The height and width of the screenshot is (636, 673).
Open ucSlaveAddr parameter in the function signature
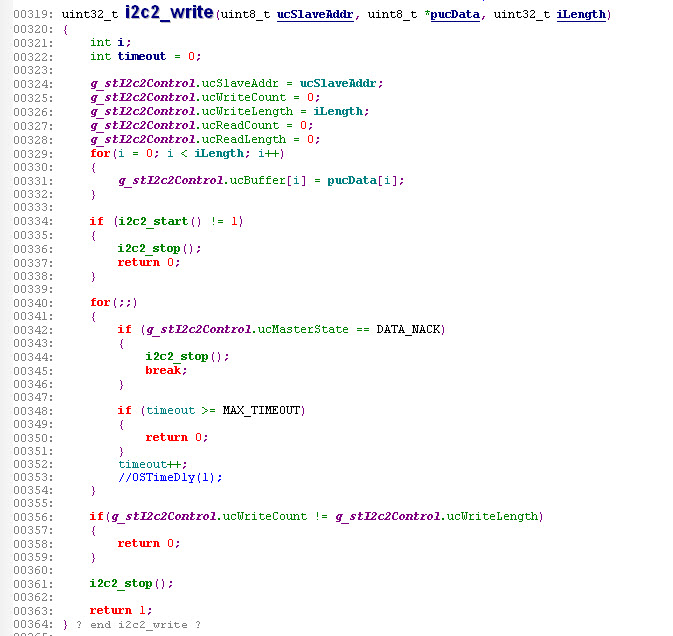317,15
